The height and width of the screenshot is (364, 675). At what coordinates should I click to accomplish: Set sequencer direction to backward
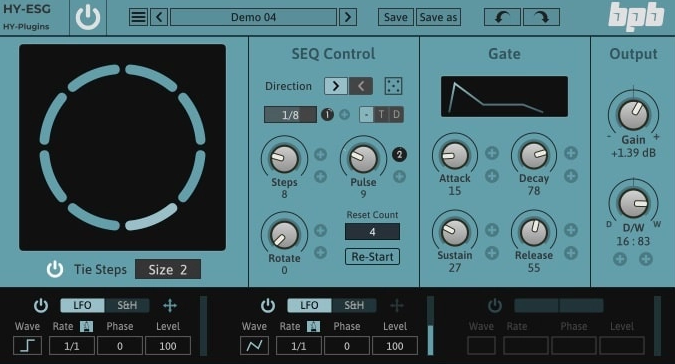[x=361, y=86]
